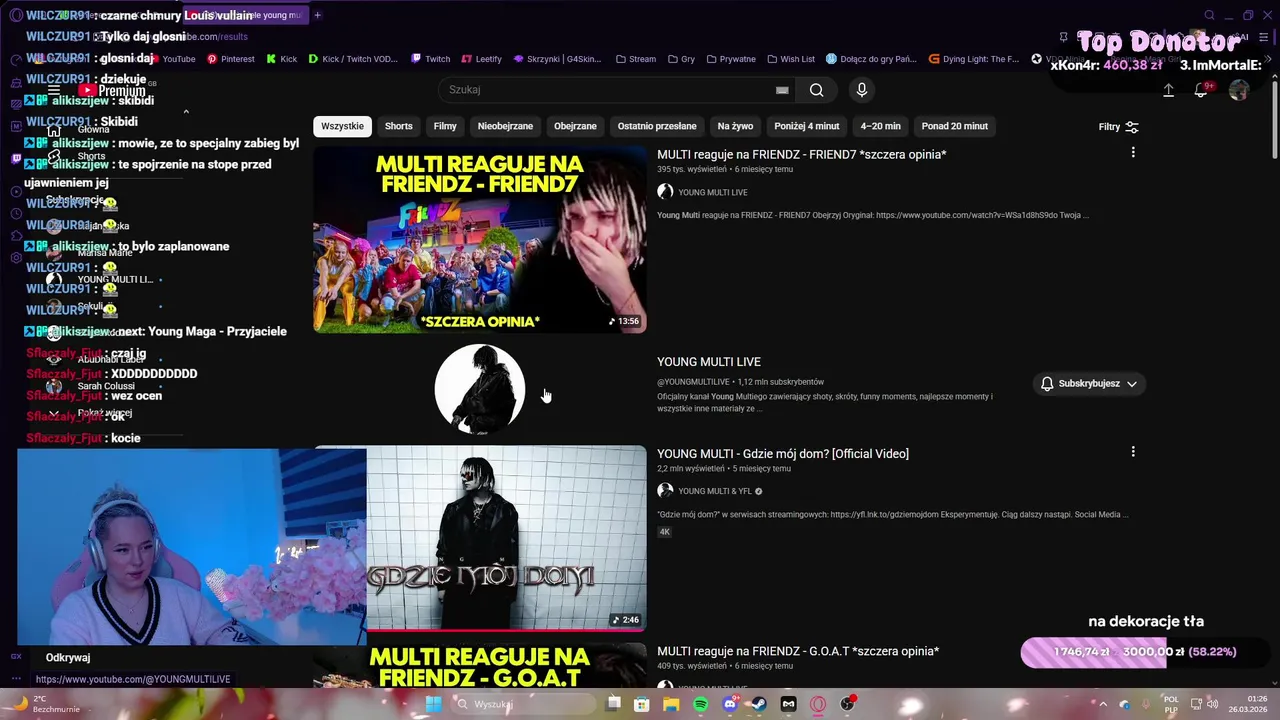This screenshot has width=1280, height=720.
Task: Open Microsoft Store from the taskbar
Action: point(642,704)
